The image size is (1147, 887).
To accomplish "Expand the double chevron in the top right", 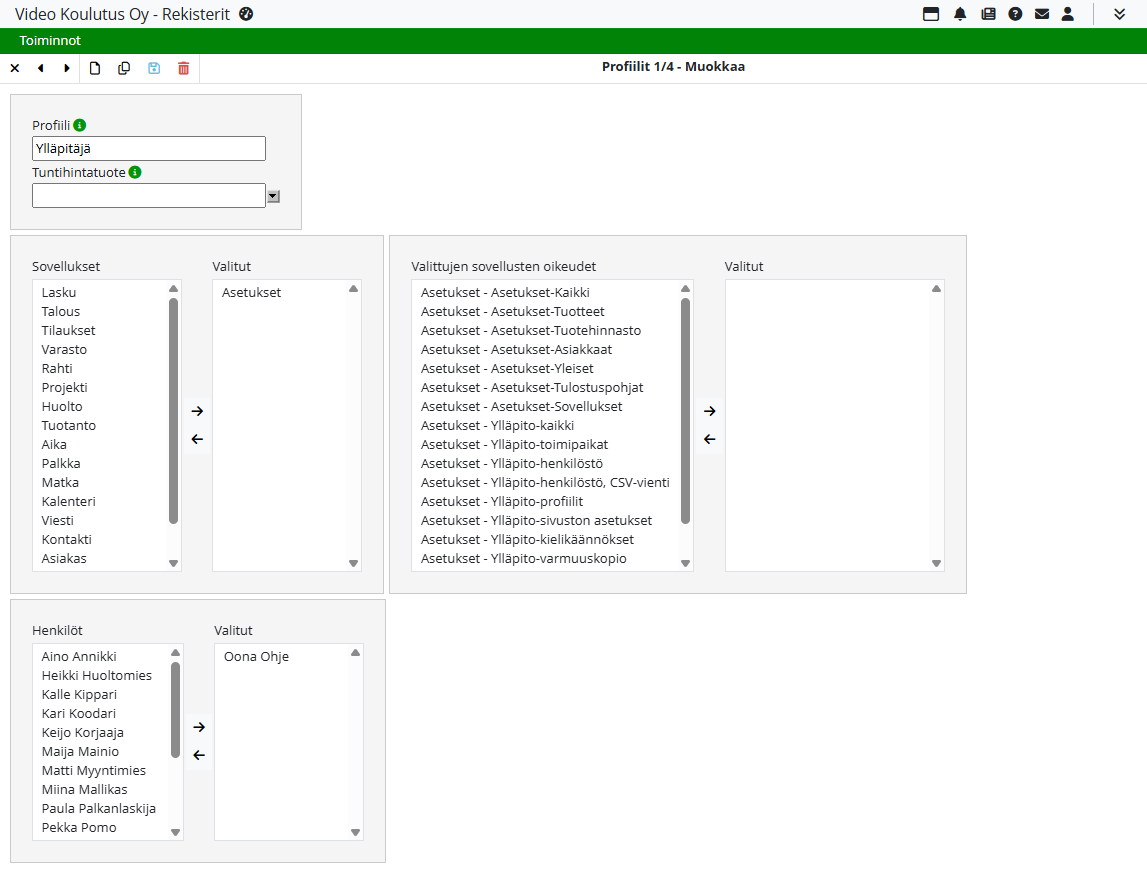I will coord(1119,14).
